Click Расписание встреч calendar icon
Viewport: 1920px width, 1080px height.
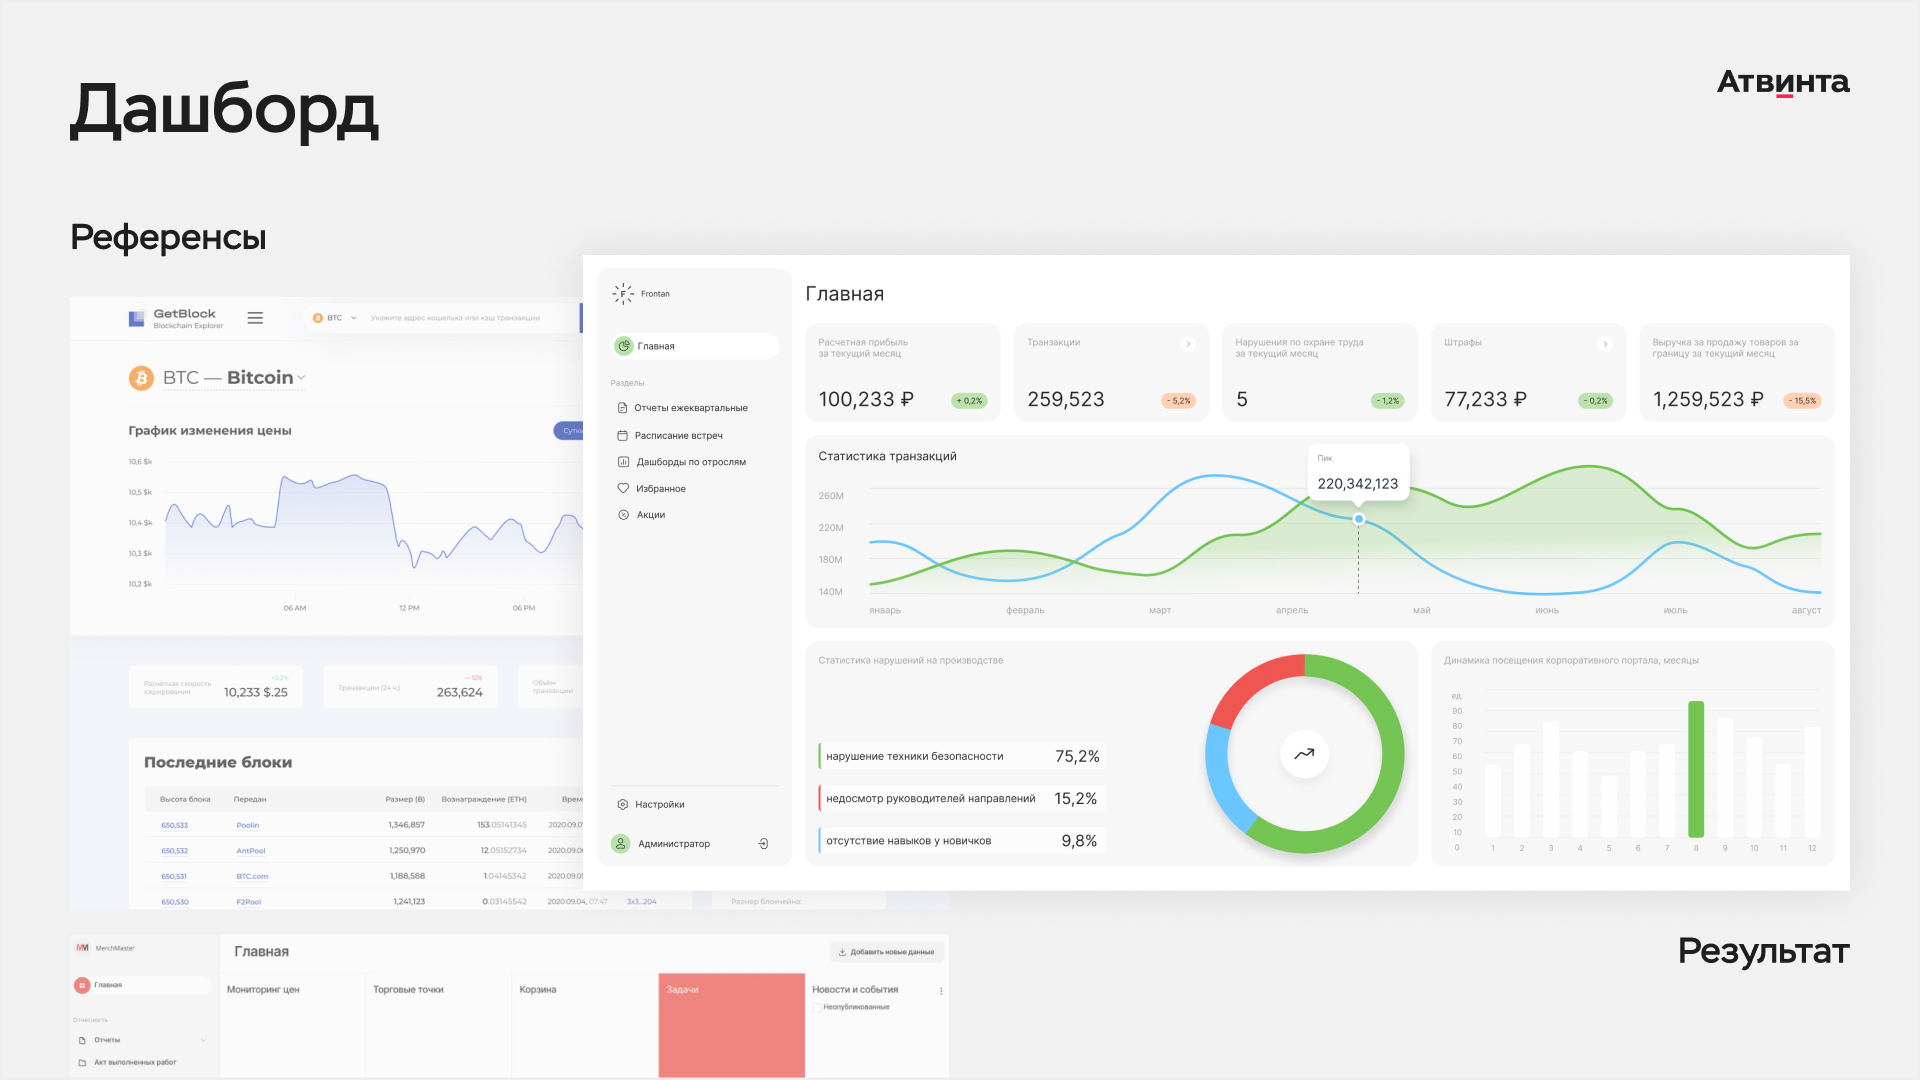coord(622,436)
